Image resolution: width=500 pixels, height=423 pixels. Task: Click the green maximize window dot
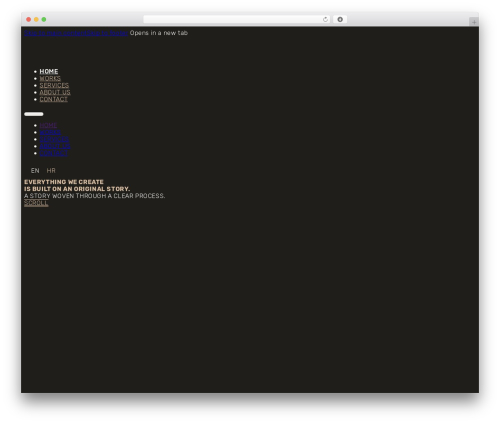click(x=44, y=19)
